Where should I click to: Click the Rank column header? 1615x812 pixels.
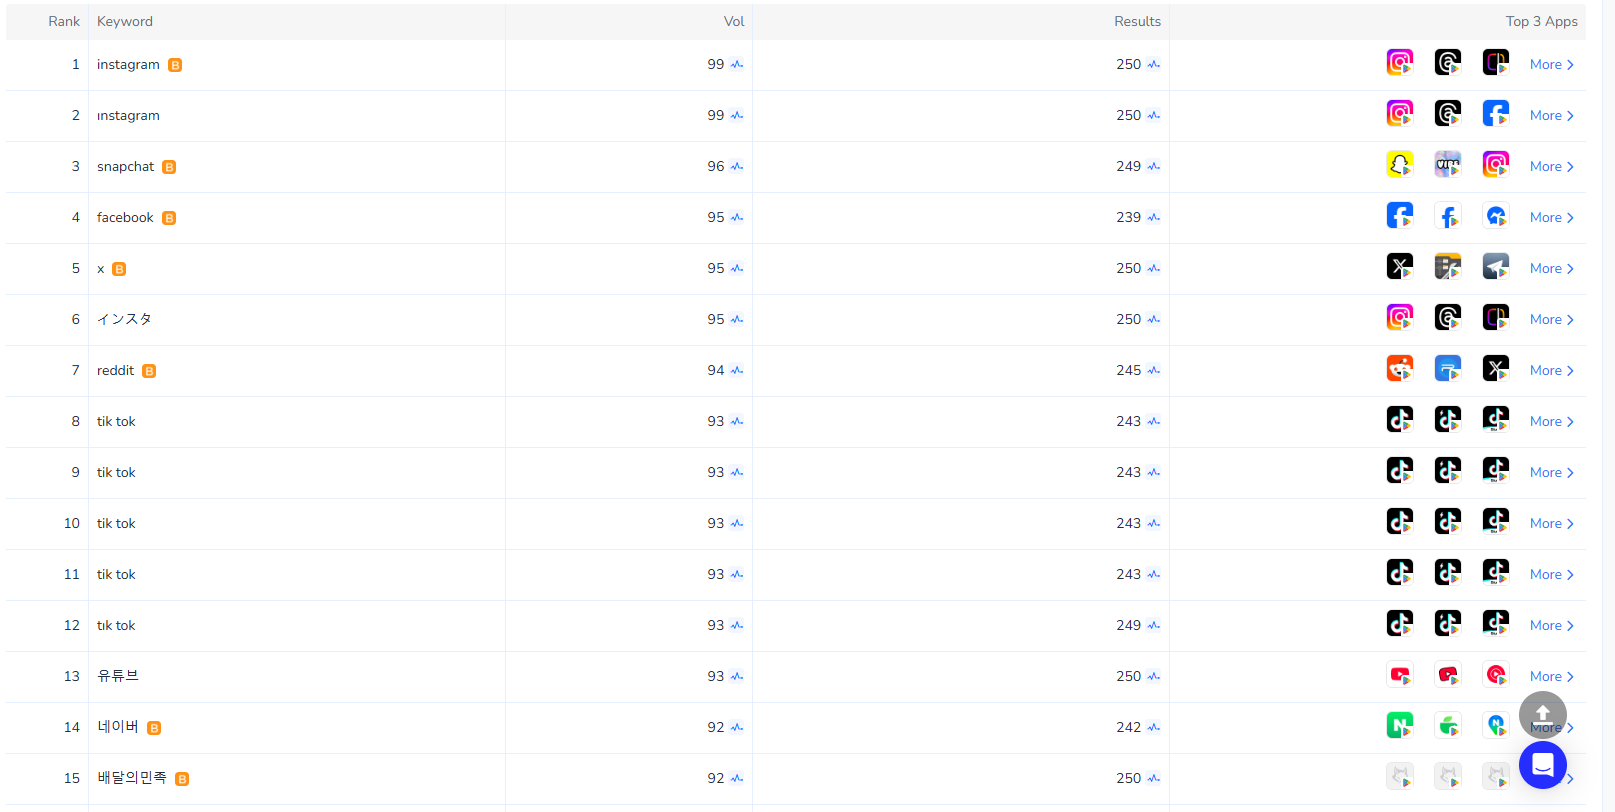[x=64, y=22]
